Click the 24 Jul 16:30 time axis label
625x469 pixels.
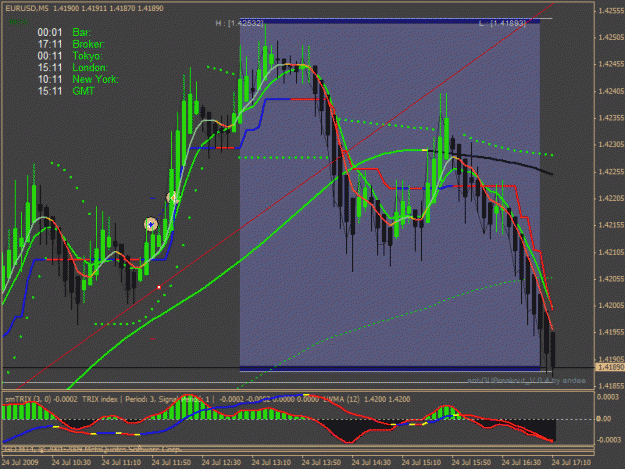(x=521, y=463)
